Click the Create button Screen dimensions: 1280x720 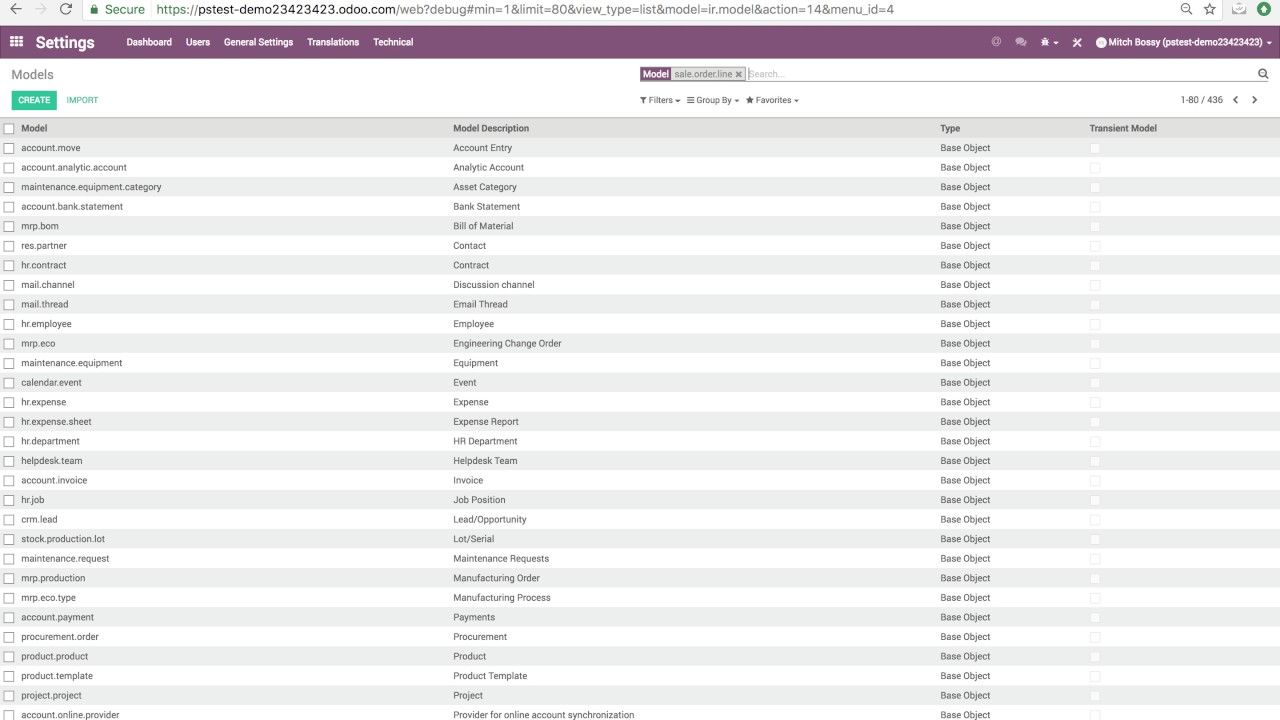[34, 100]
